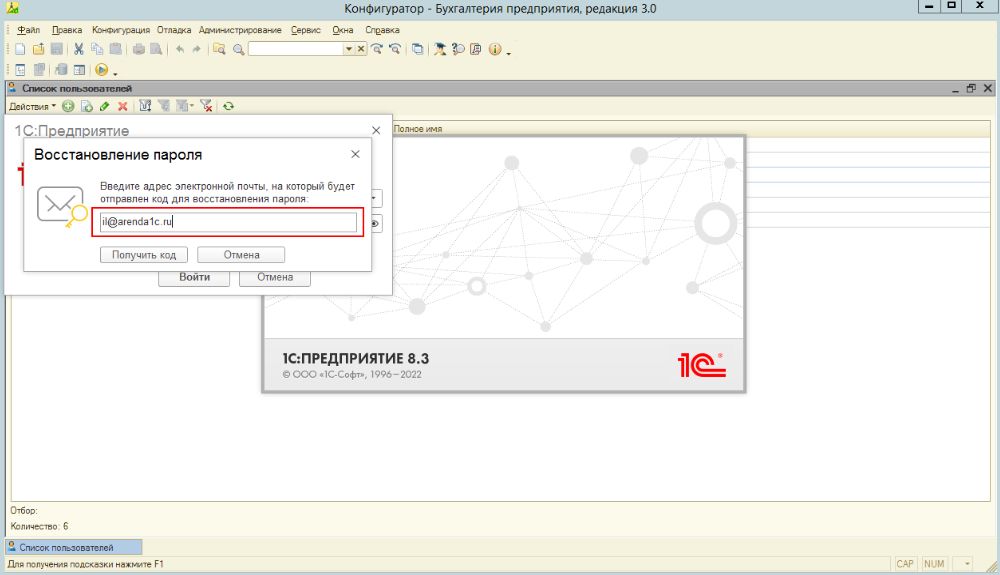Click the Получить код button

pos(143,255)
